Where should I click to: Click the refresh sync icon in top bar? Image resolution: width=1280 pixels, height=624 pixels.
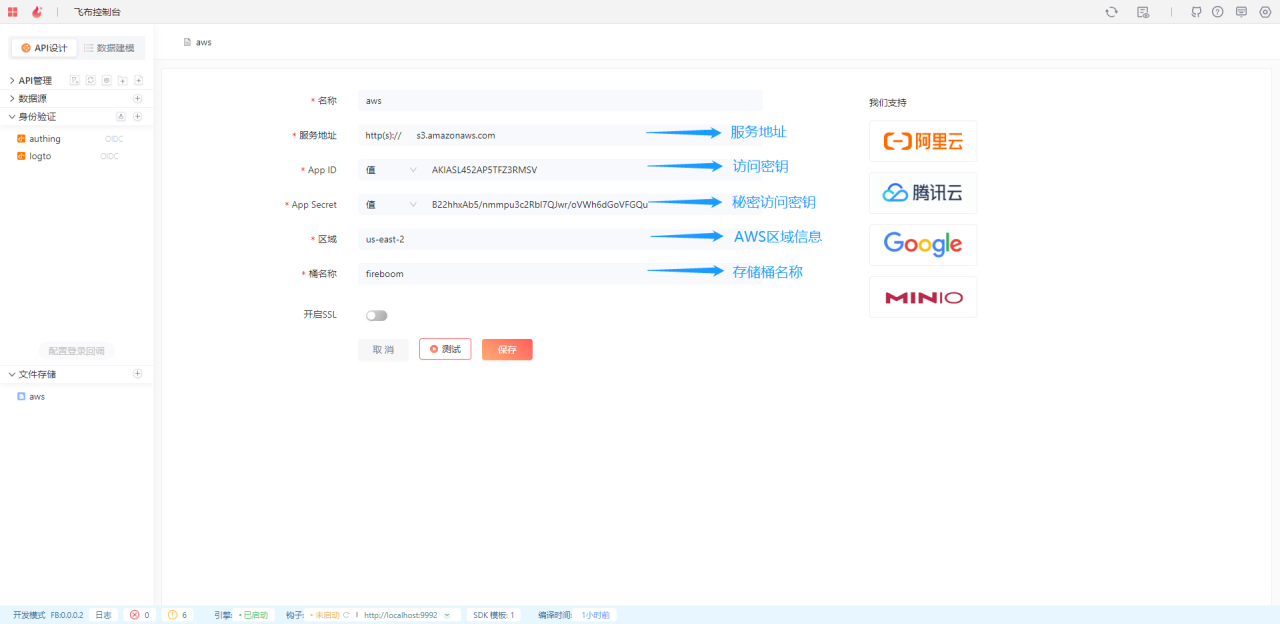(x=1111, y=12)
